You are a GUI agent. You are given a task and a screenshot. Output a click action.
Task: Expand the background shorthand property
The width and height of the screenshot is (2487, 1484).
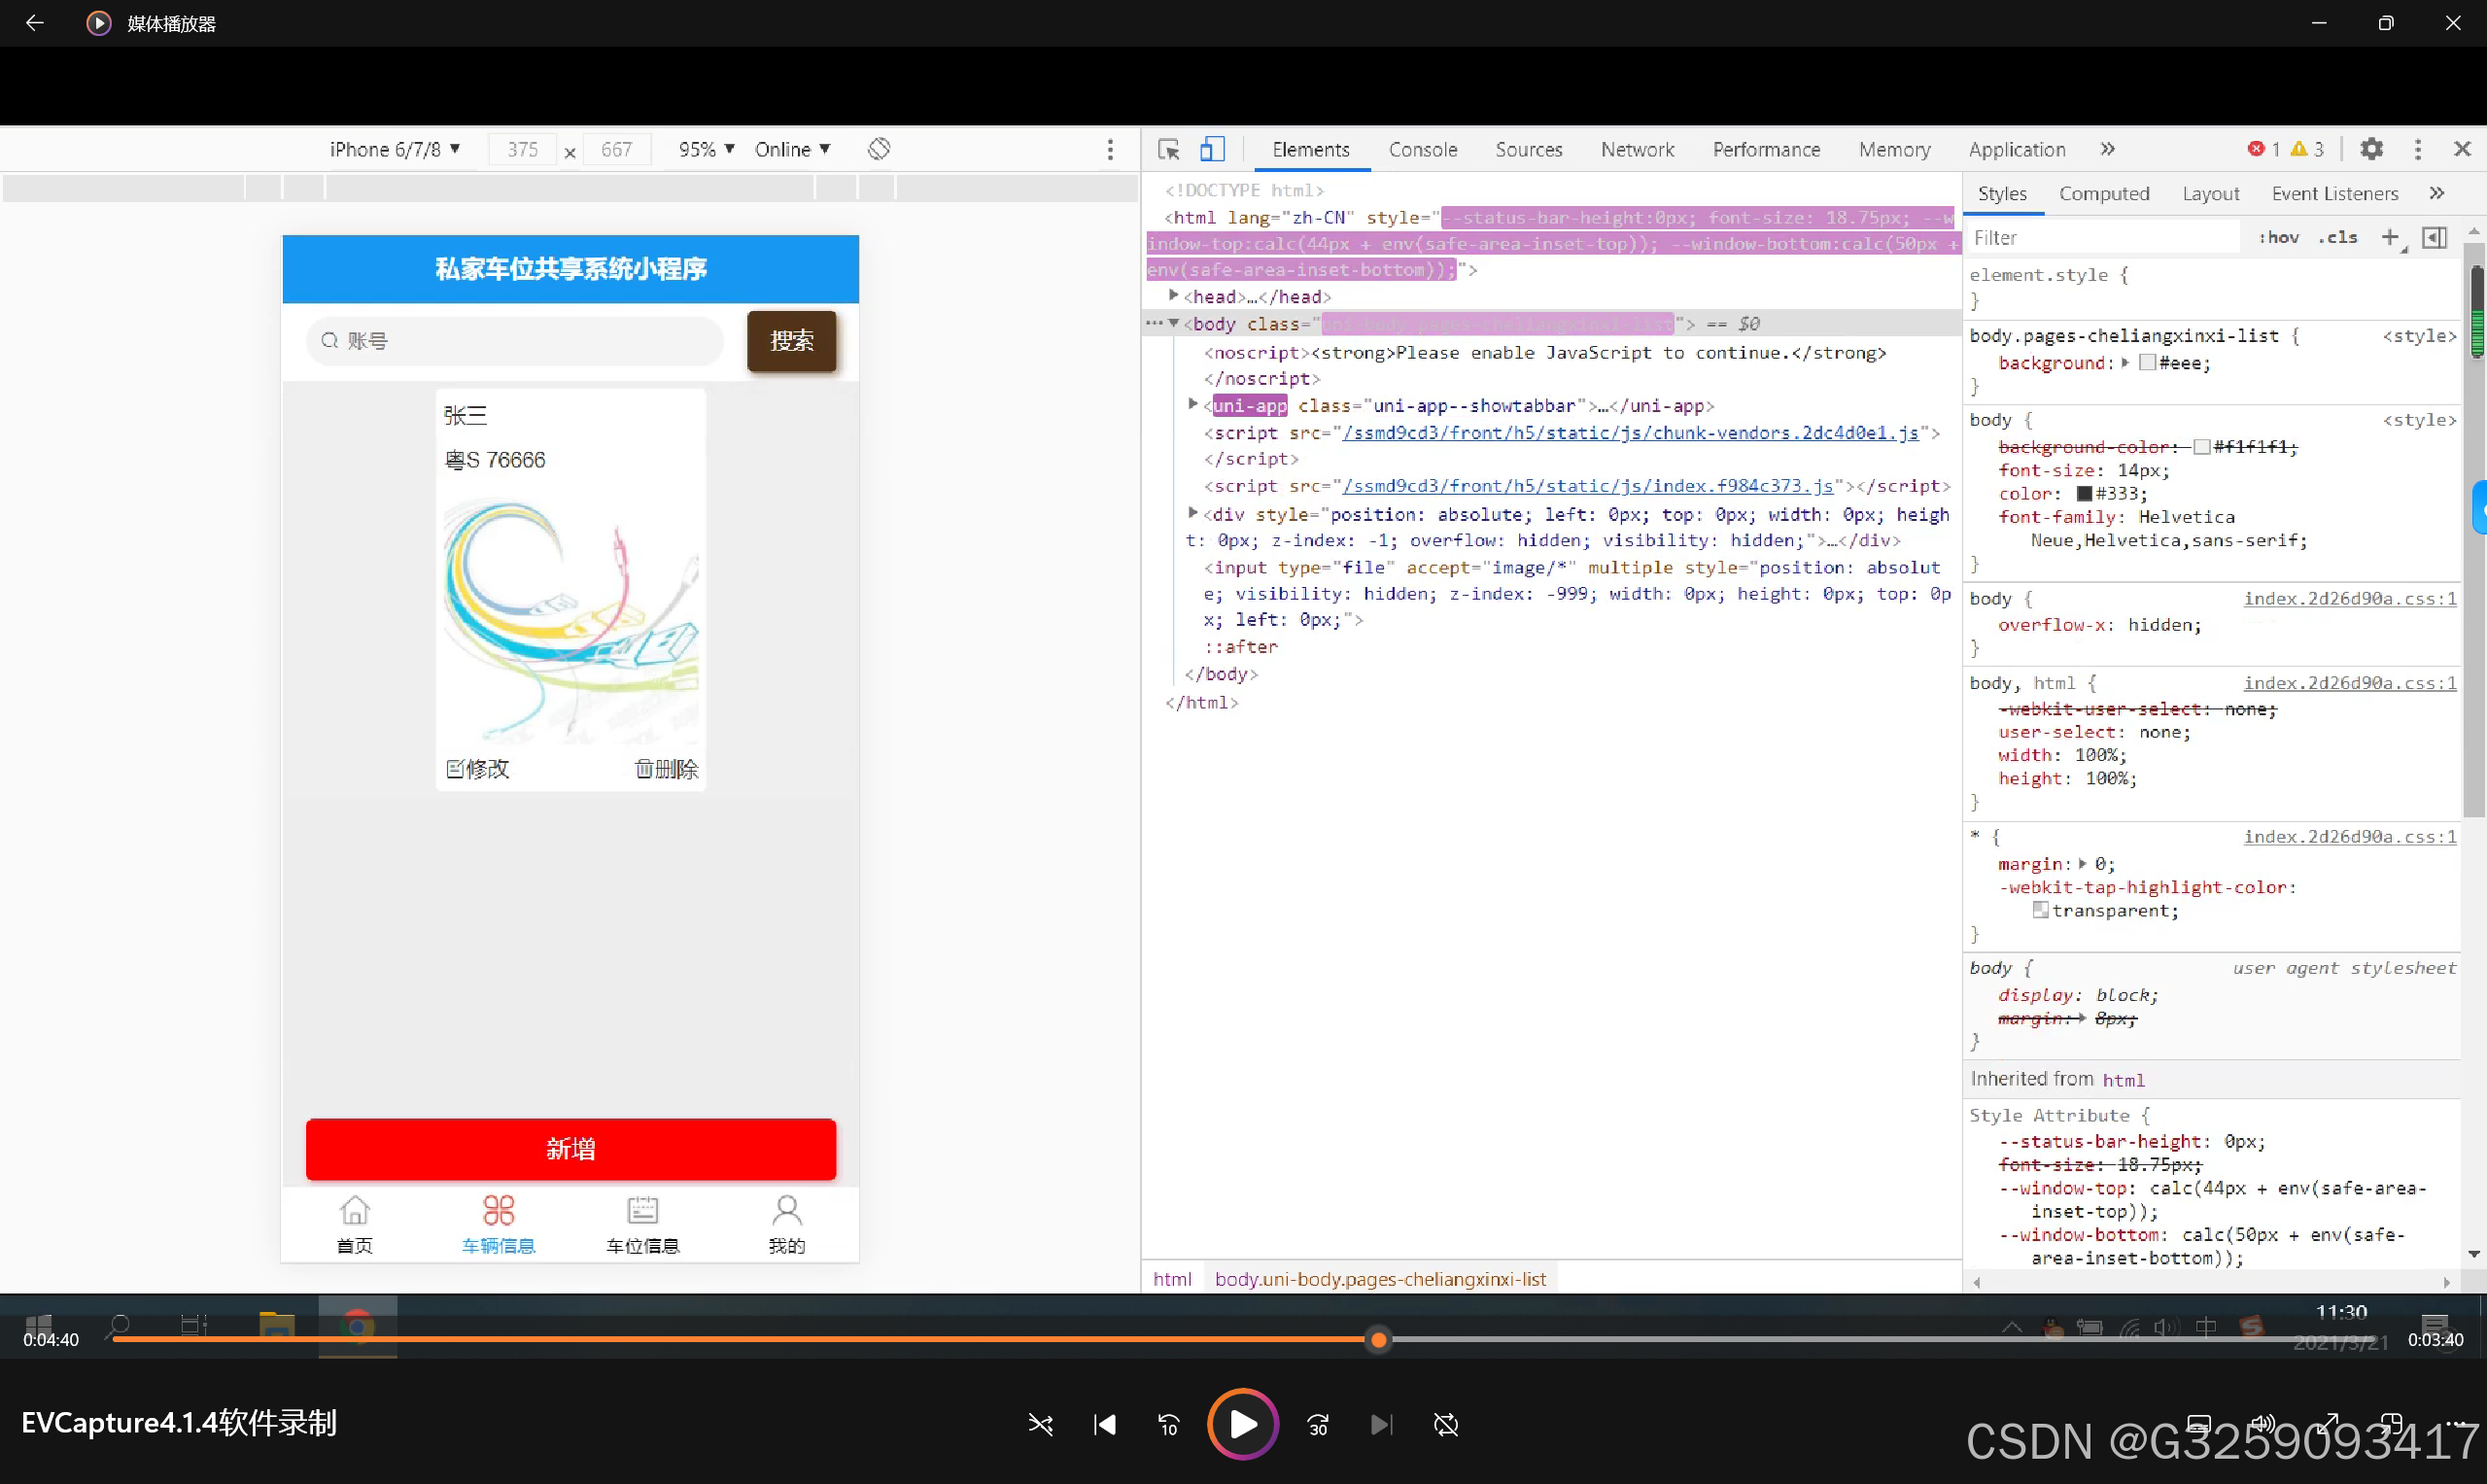pos(2125,363)
